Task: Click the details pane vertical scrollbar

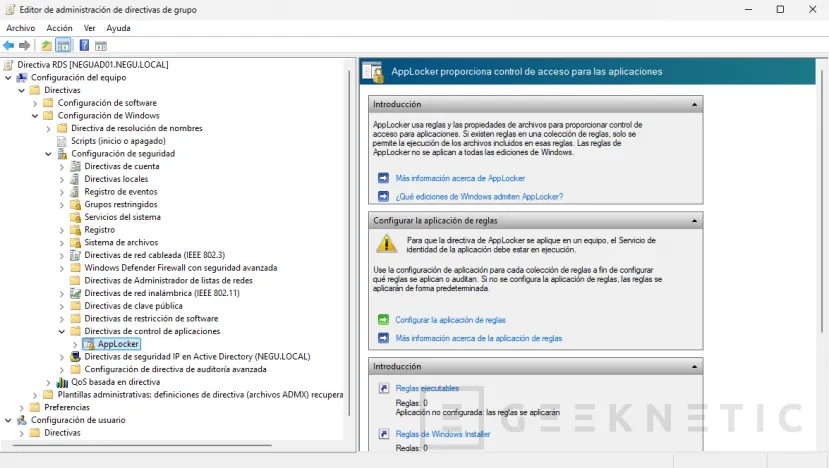Action: 822,201
